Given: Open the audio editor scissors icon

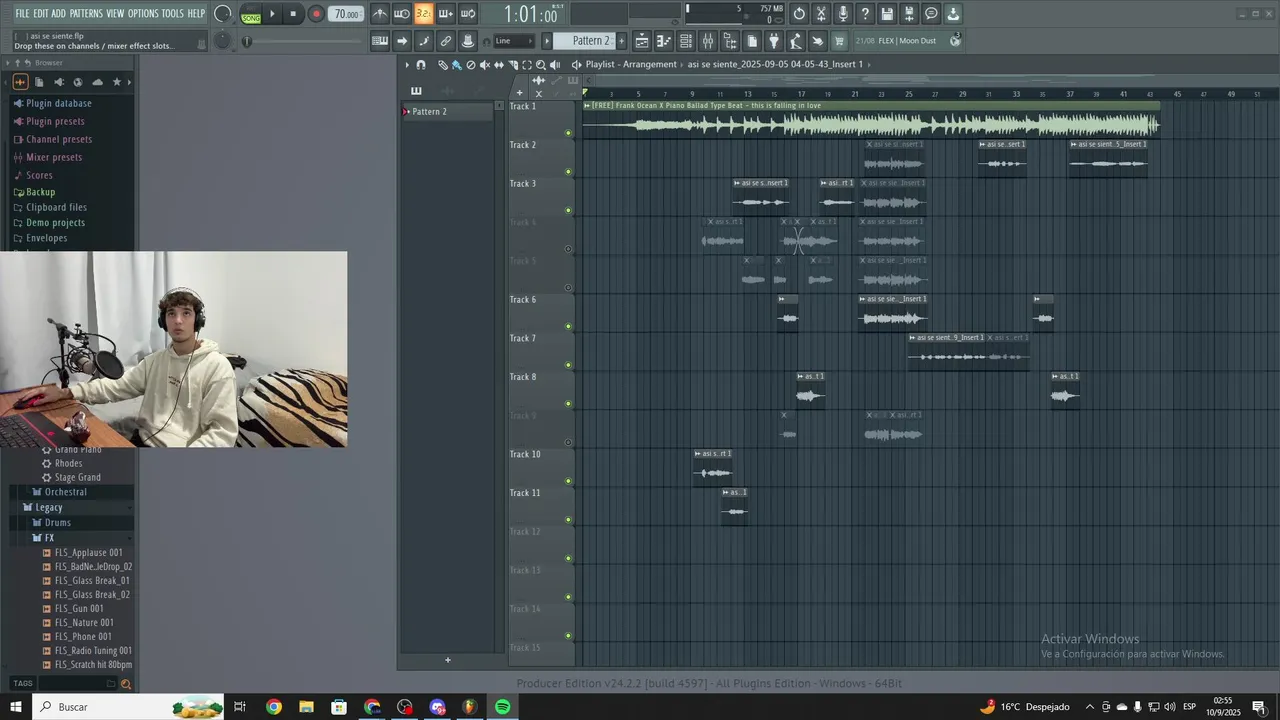Looking at the screenshot, I should 821,14.
